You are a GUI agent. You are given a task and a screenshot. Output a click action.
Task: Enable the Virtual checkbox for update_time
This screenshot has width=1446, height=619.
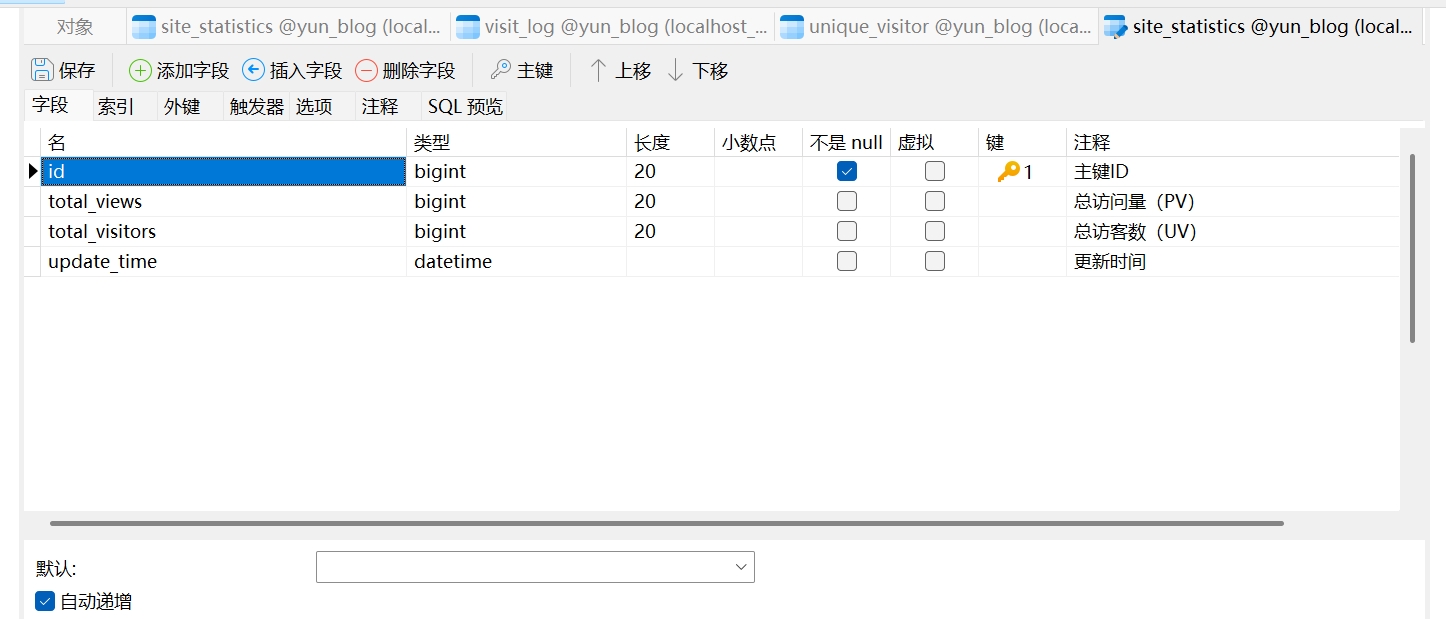935,262
